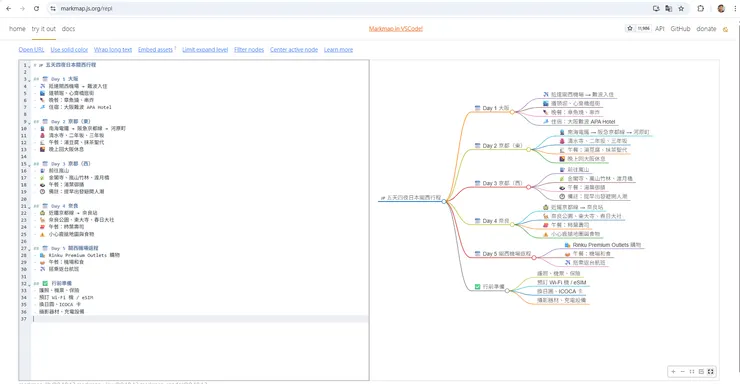Click the Limit expand level option
The image size is (740, 384).
pos(205,50)
